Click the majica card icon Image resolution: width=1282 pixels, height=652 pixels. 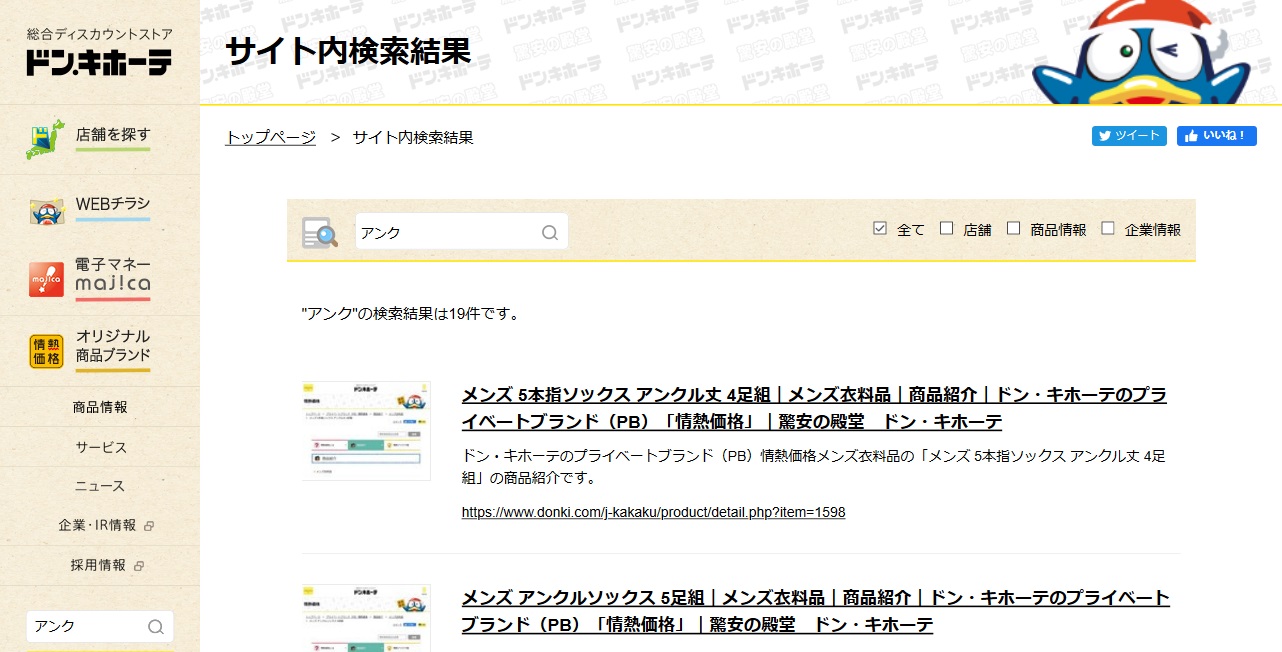46,280
